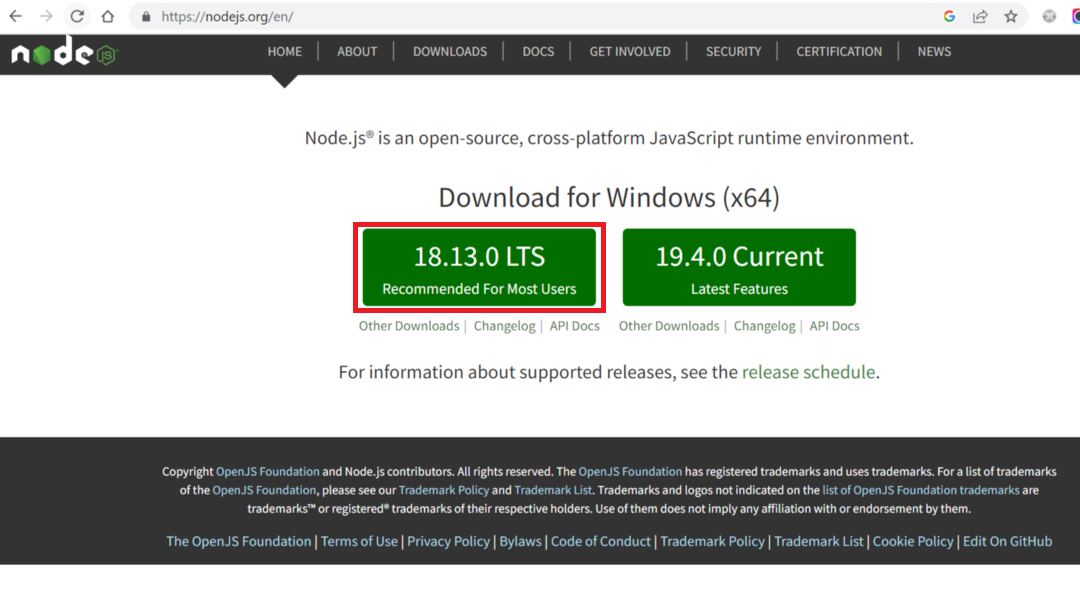Go to the DOWNLOADS page
The height and width of the screenshot is (597, 1080).
pyautogui.click(x=450, y=52)
